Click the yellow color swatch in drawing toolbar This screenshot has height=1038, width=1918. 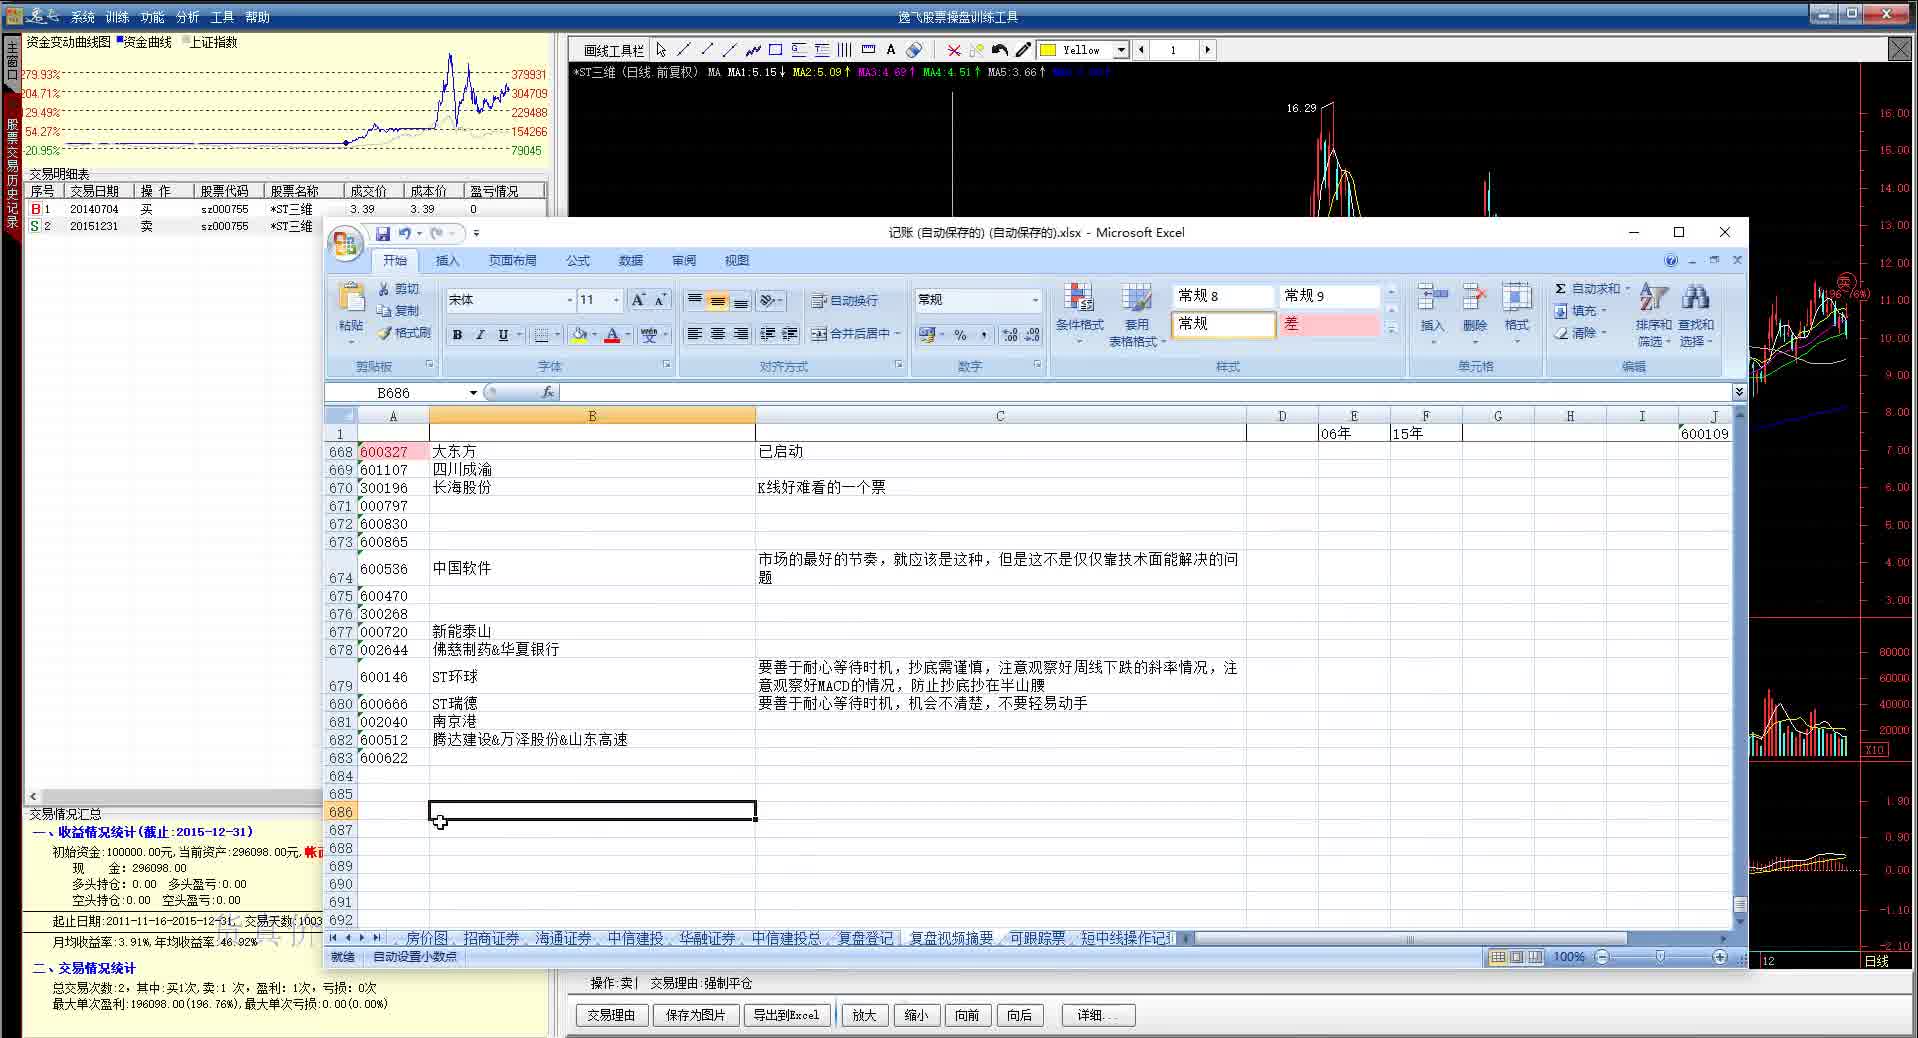point(1048,50)
